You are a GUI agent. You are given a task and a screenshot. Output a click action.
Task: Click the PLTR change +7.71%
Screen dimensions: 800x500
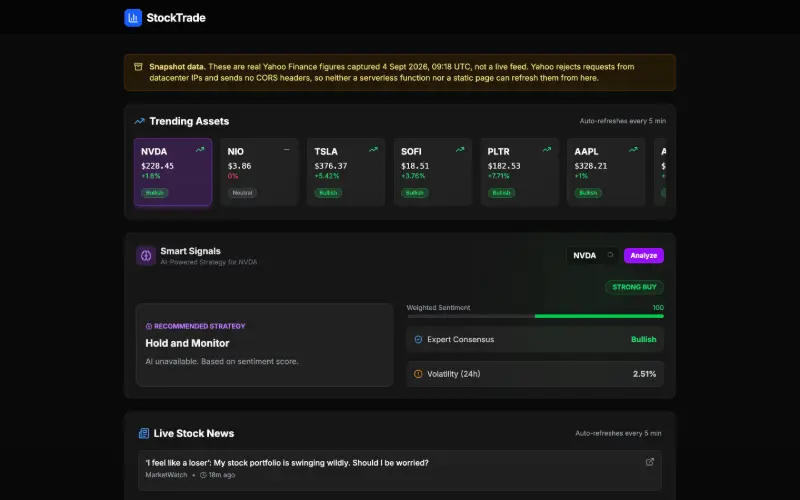499,176
